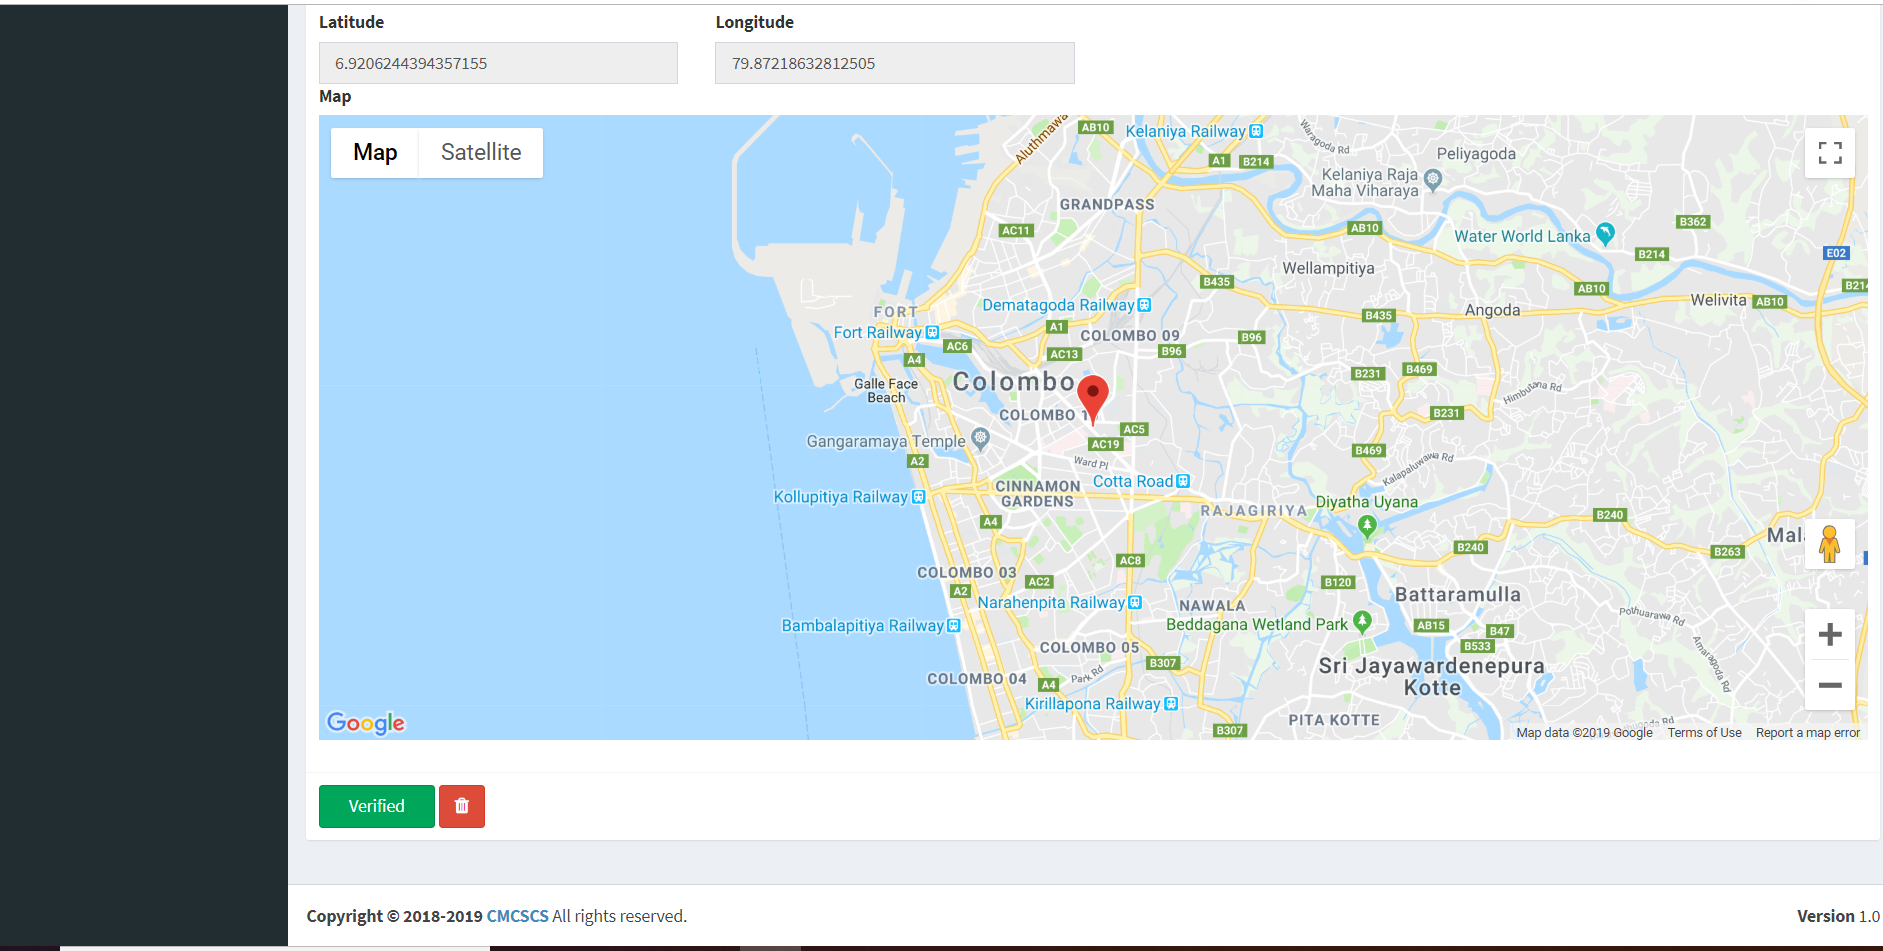Zoom in the map with plus

(1829, 634)
